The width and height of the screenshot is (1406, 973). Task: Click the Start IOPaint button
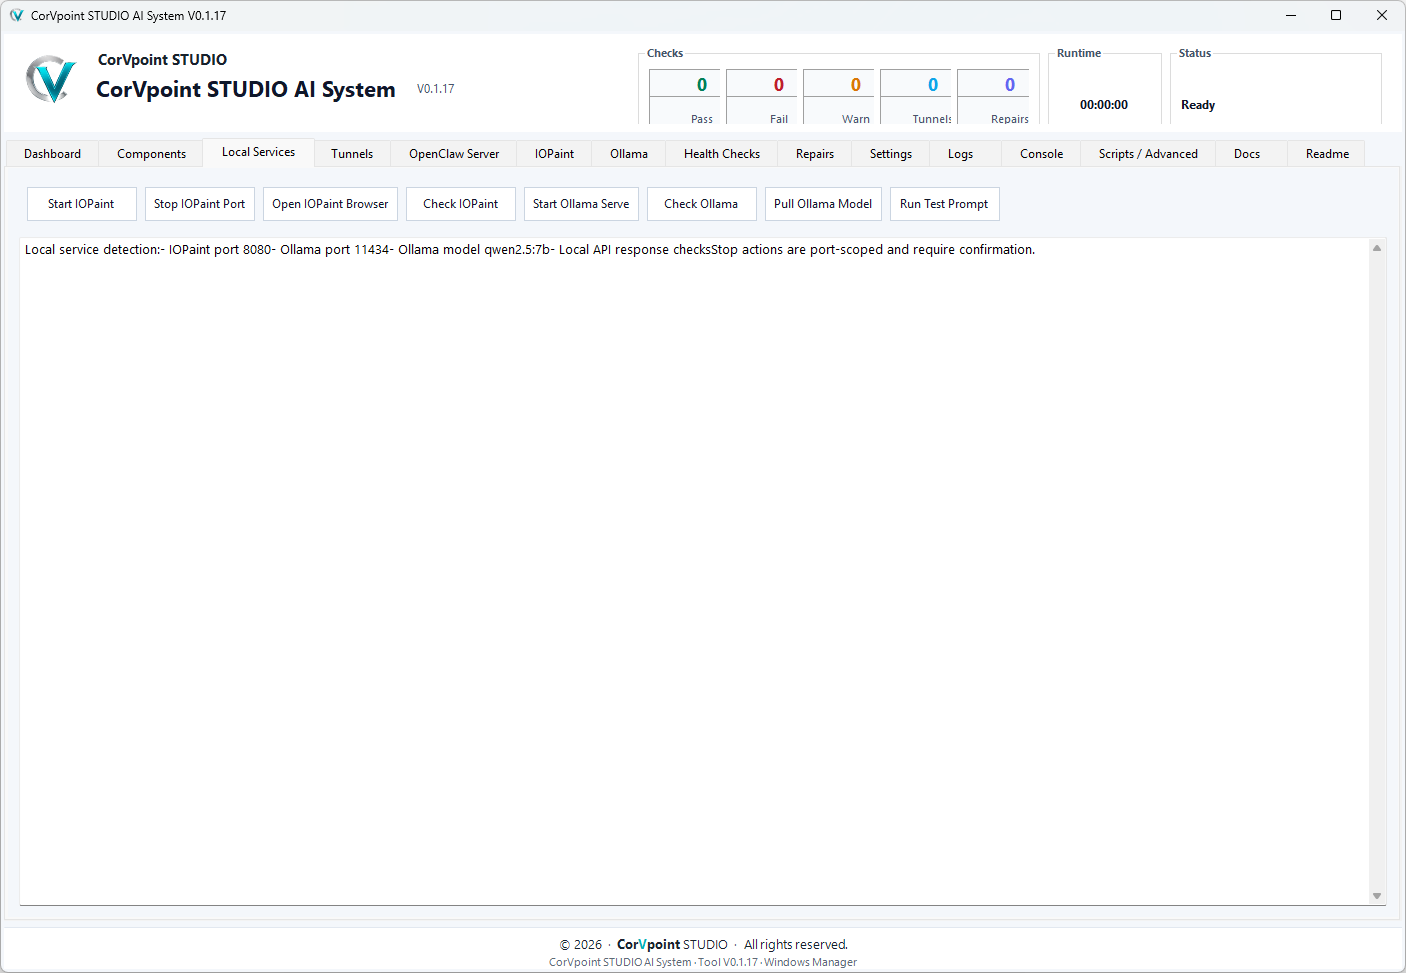click(x=81, y=204)
